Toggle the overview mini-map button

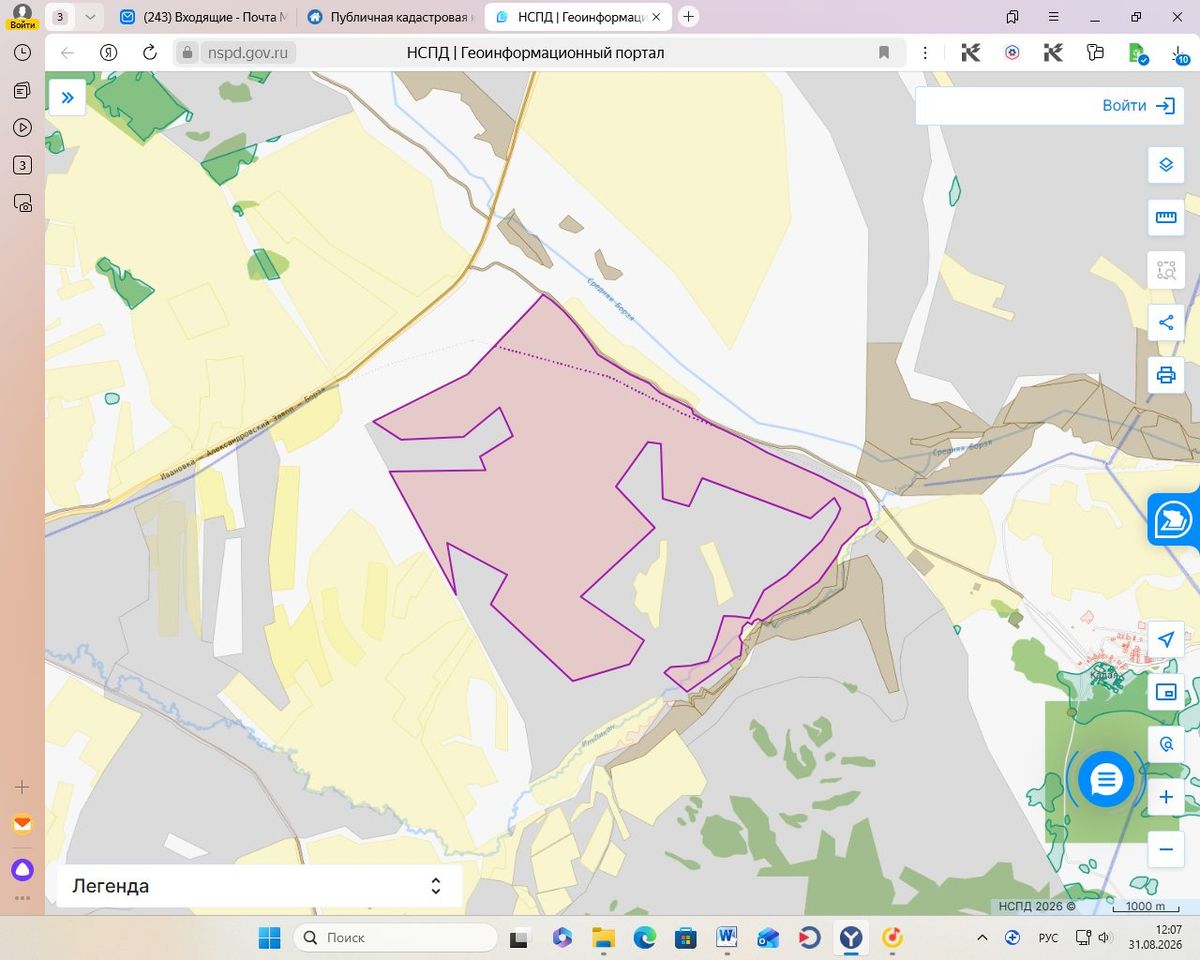click(1165, 692)
